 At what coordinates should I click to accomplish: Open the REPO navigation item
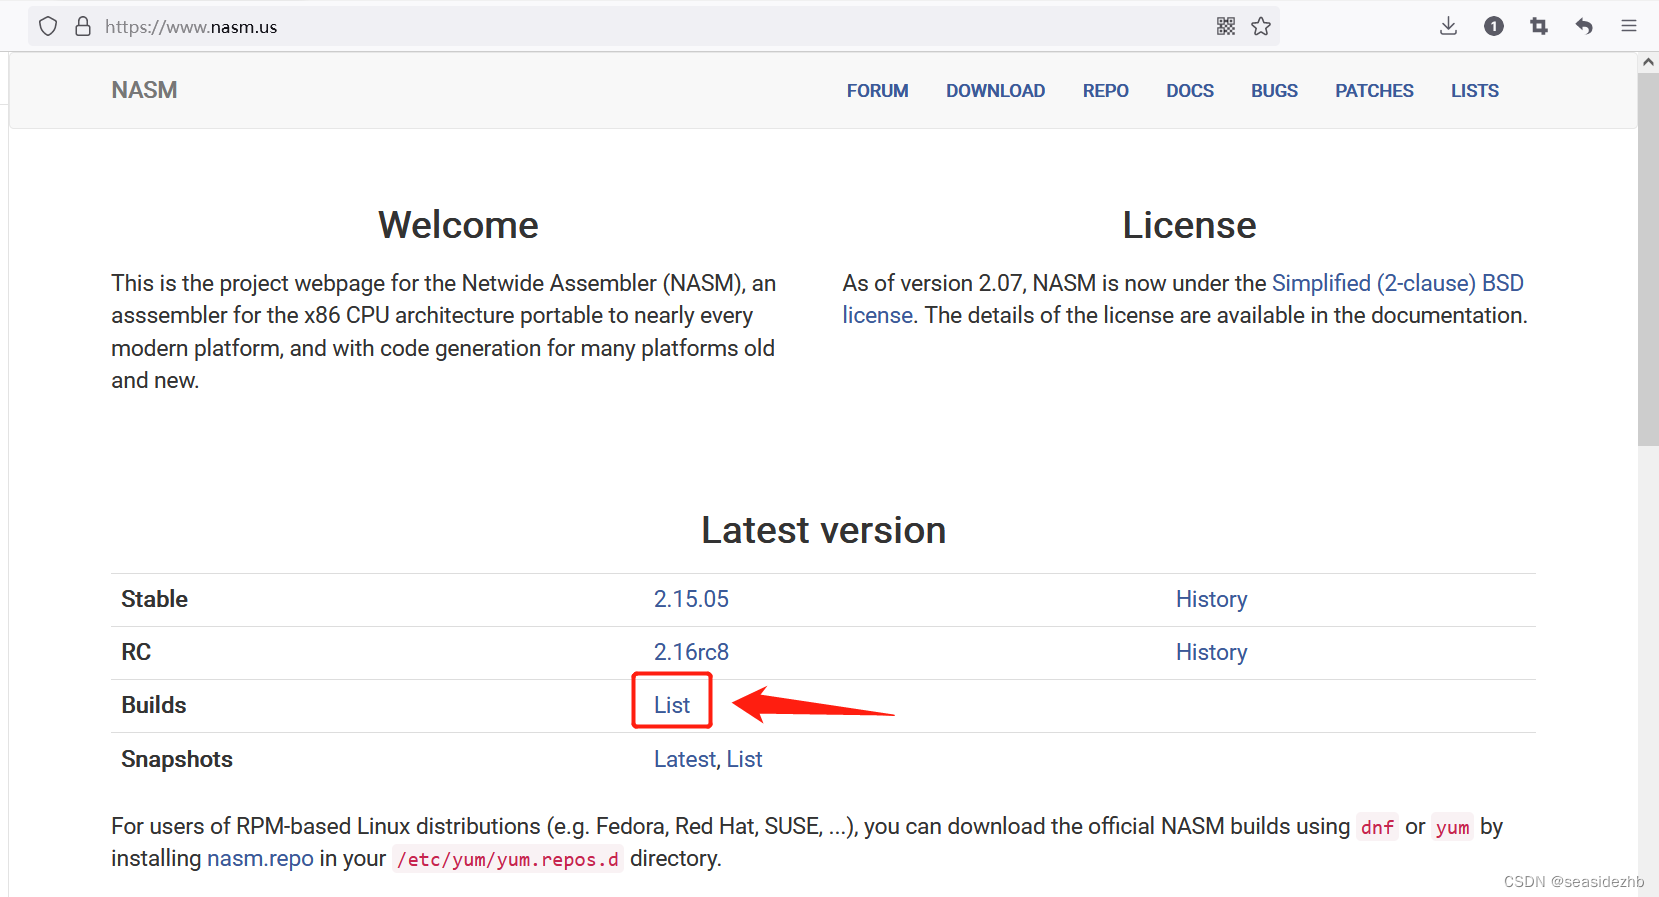click(x=1105, y=91)
